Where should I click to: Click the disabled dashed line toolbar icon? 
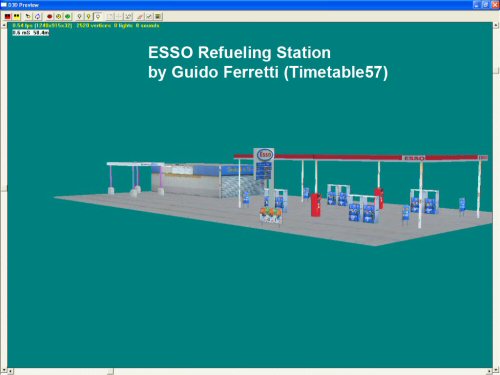(x=119, y=16)
